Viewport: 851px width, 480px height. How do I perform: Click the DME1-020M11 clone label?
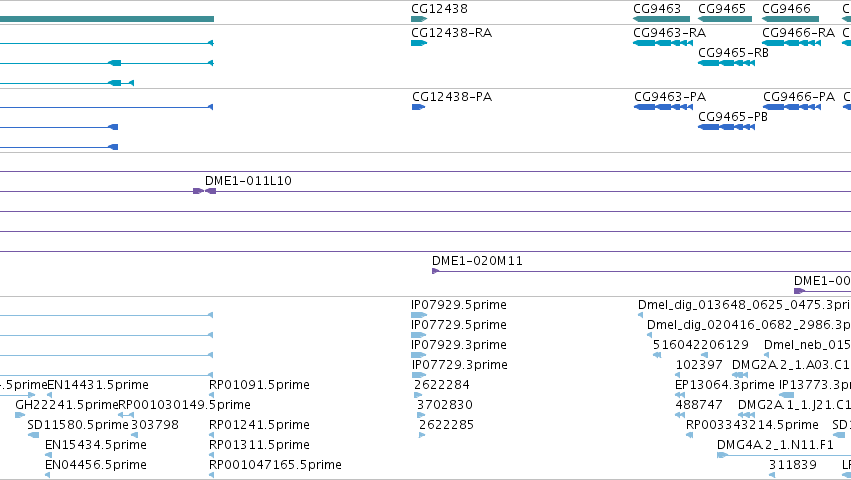pos(477,261)
